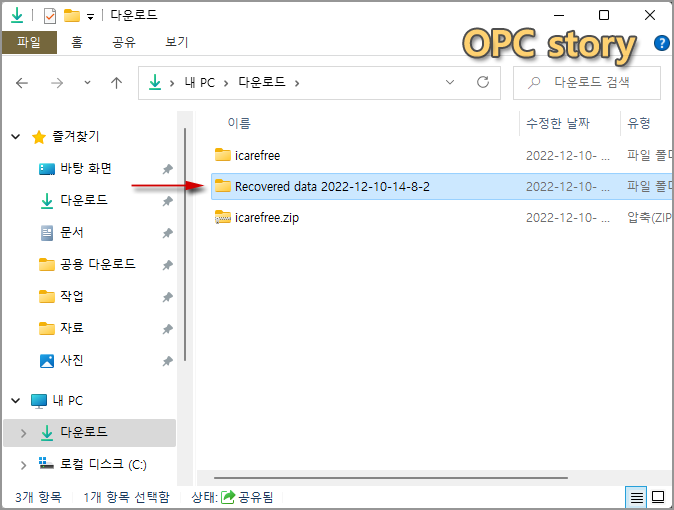Viewport: 674px width, 510px height.
Task: Open 문서 in the navigation pane
Action: pos(72,233)
